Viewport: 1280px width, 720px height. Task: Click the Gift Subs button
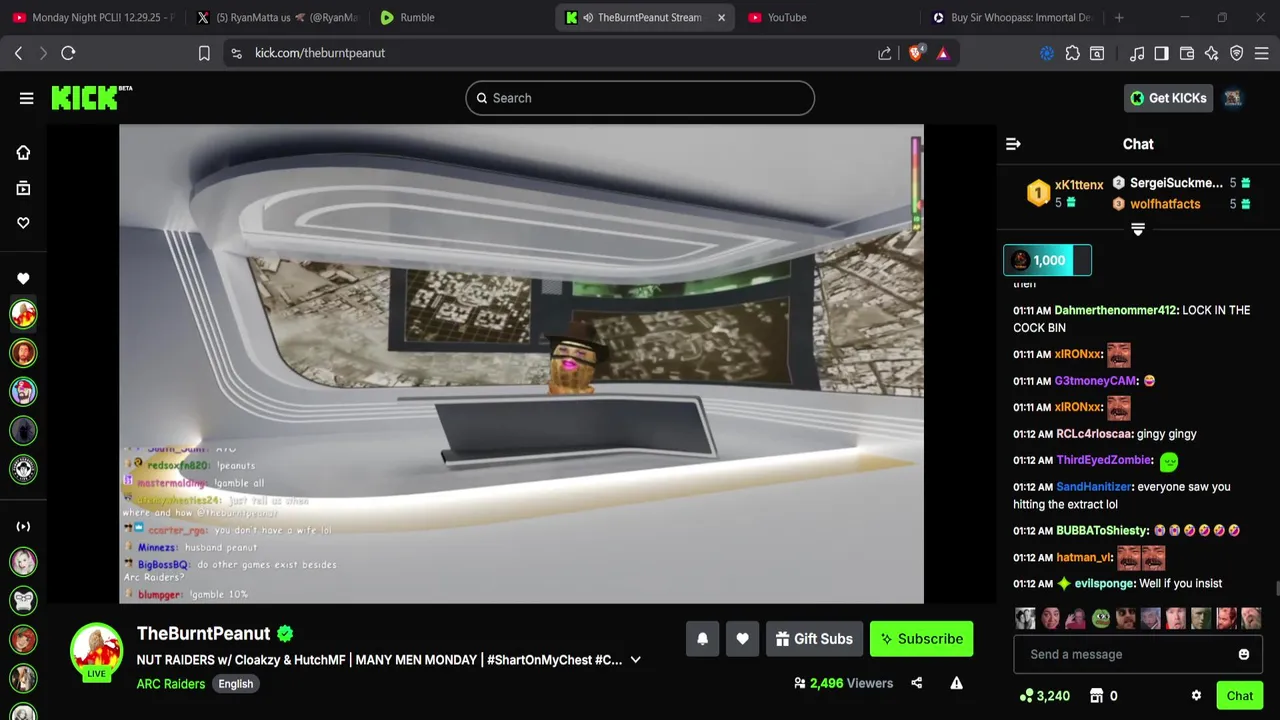tap(814, 639)
